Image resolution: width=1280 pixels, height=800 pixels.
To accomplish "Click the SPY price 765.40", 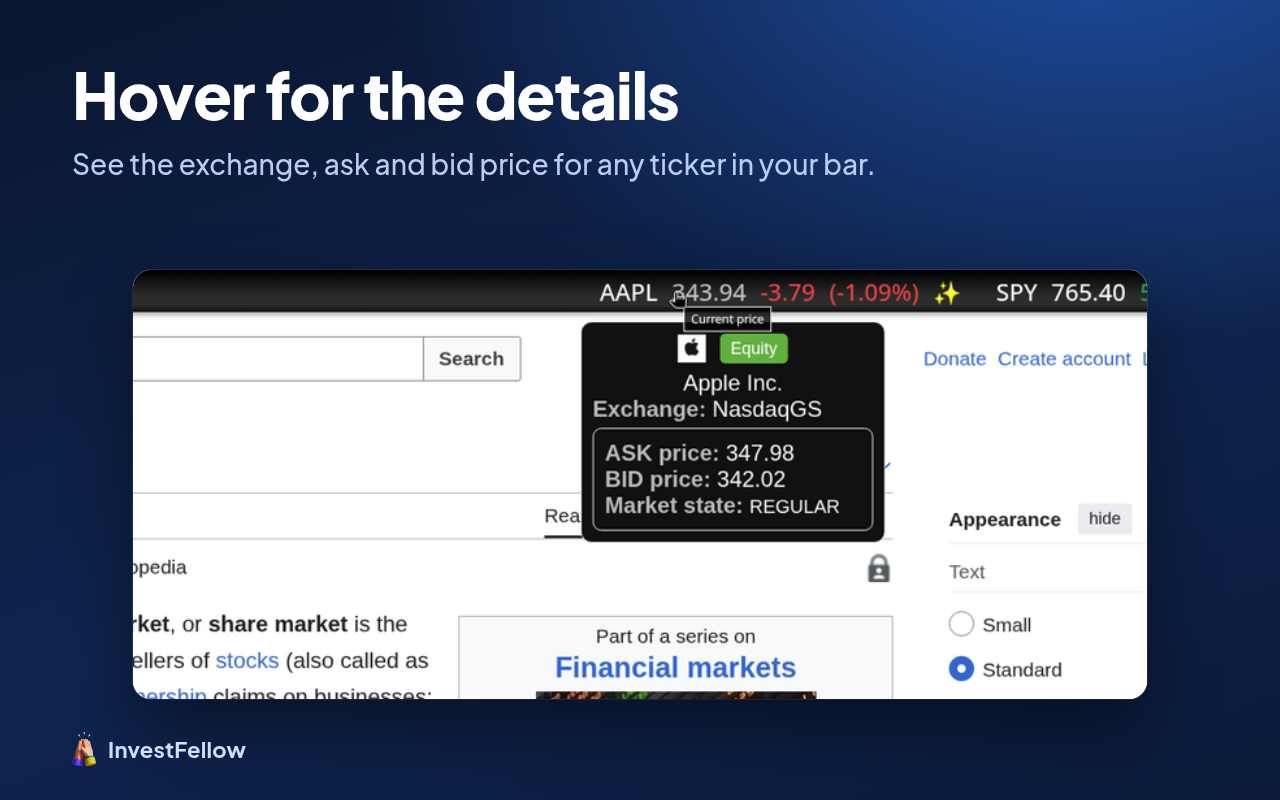I will [x=1088, y=293].
